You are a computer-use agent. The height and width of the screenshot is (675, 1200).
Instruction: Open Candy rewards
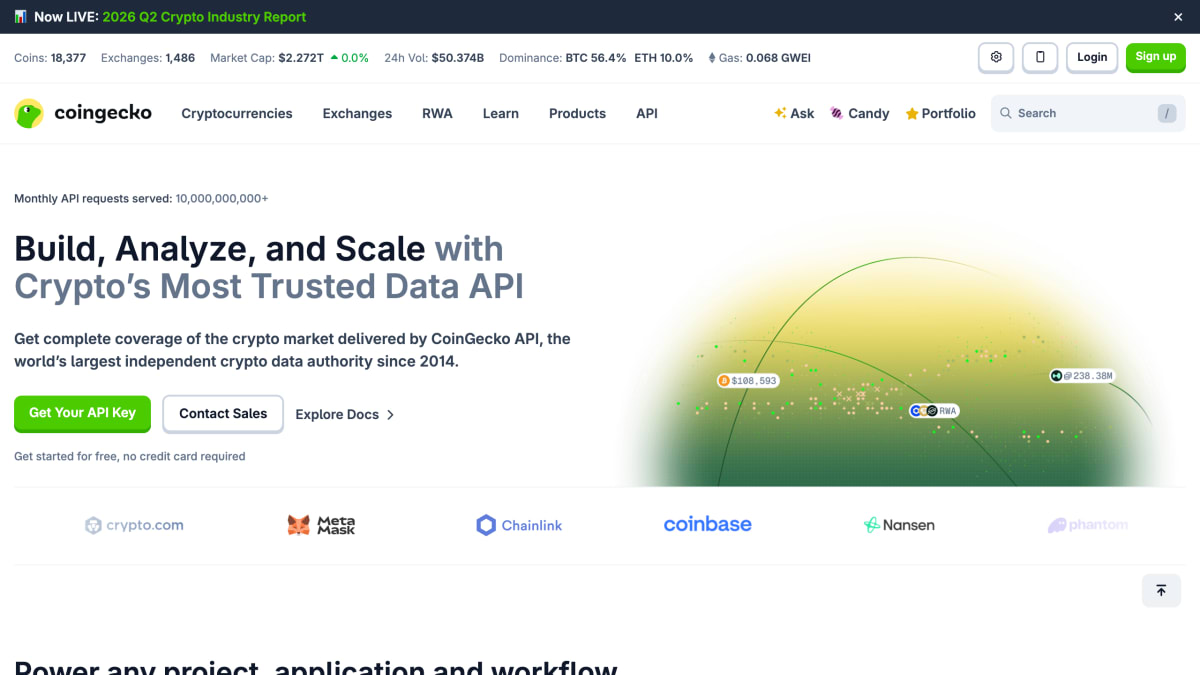859,114
